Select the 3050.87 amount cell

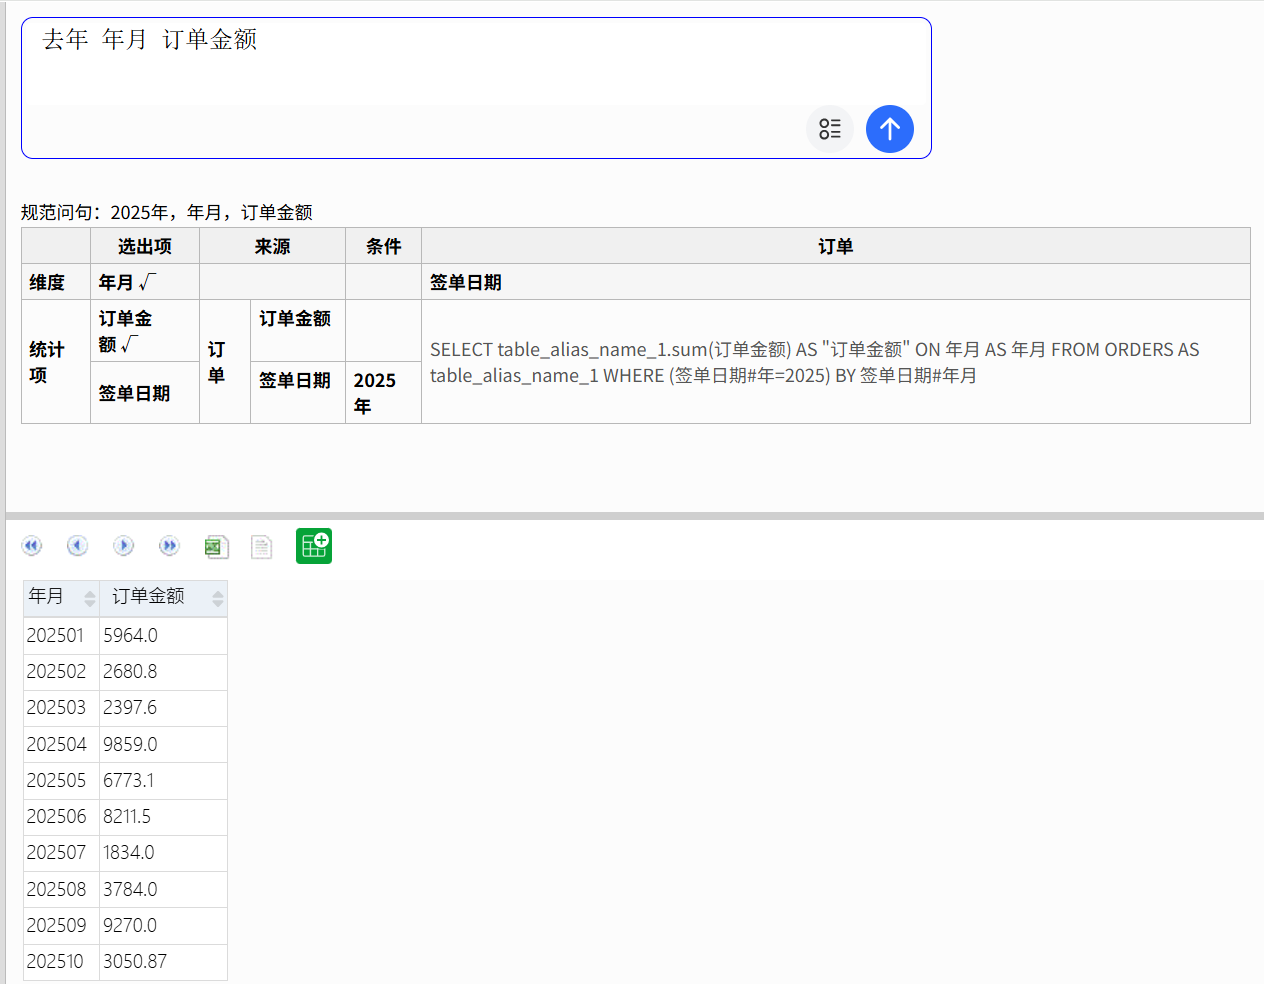click(x=164, y=962)
